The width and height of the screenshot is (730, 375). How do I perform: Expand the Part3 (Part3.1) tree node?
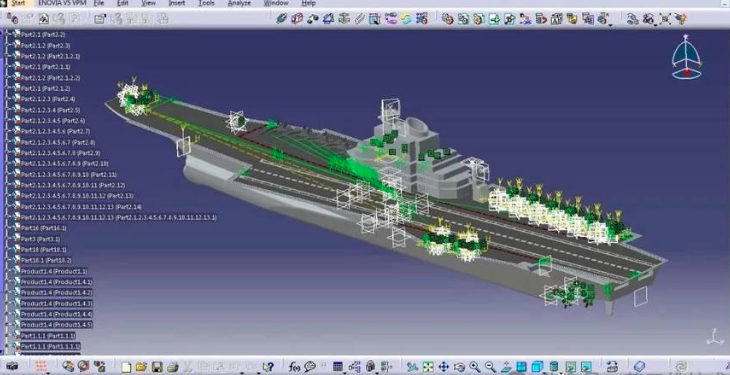pyautogui.click(x=8, y=239)
